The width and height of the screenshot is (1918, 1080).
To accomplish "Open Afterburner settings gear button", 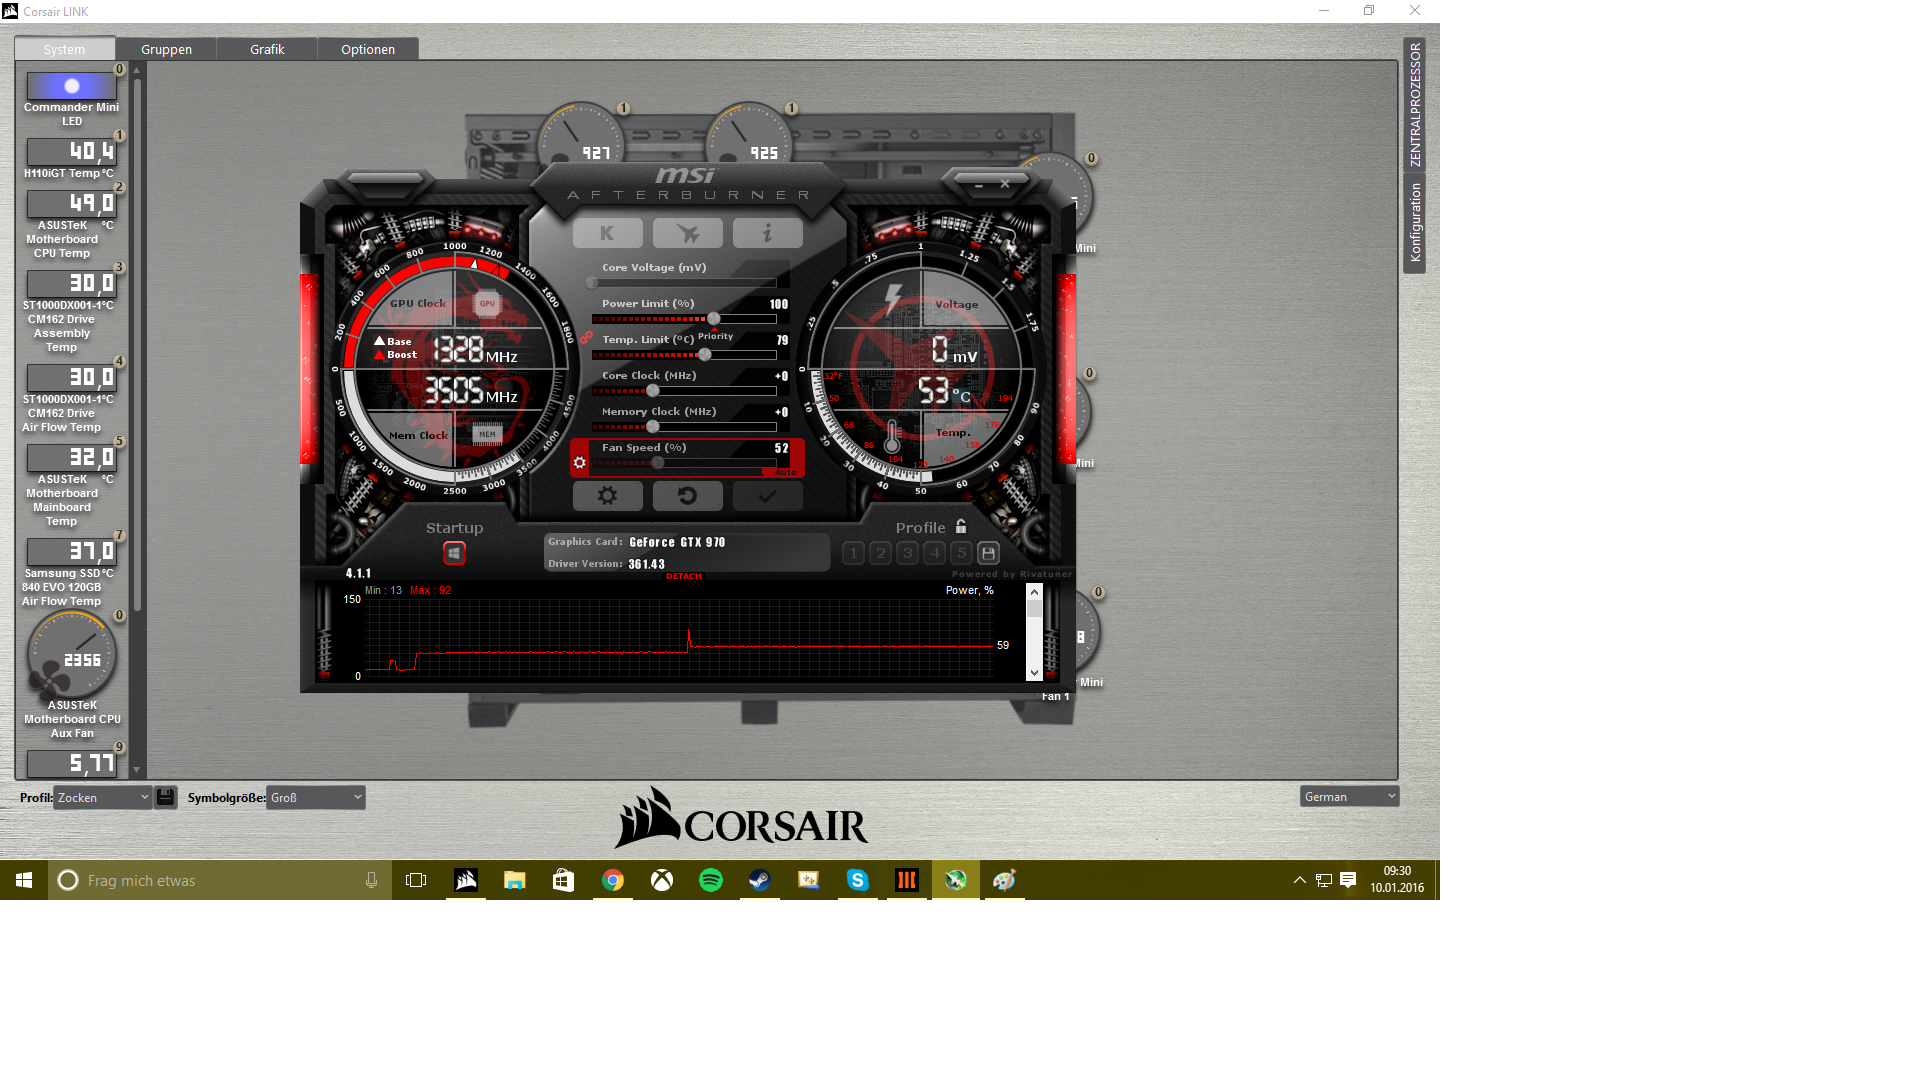I will (607, 495).
